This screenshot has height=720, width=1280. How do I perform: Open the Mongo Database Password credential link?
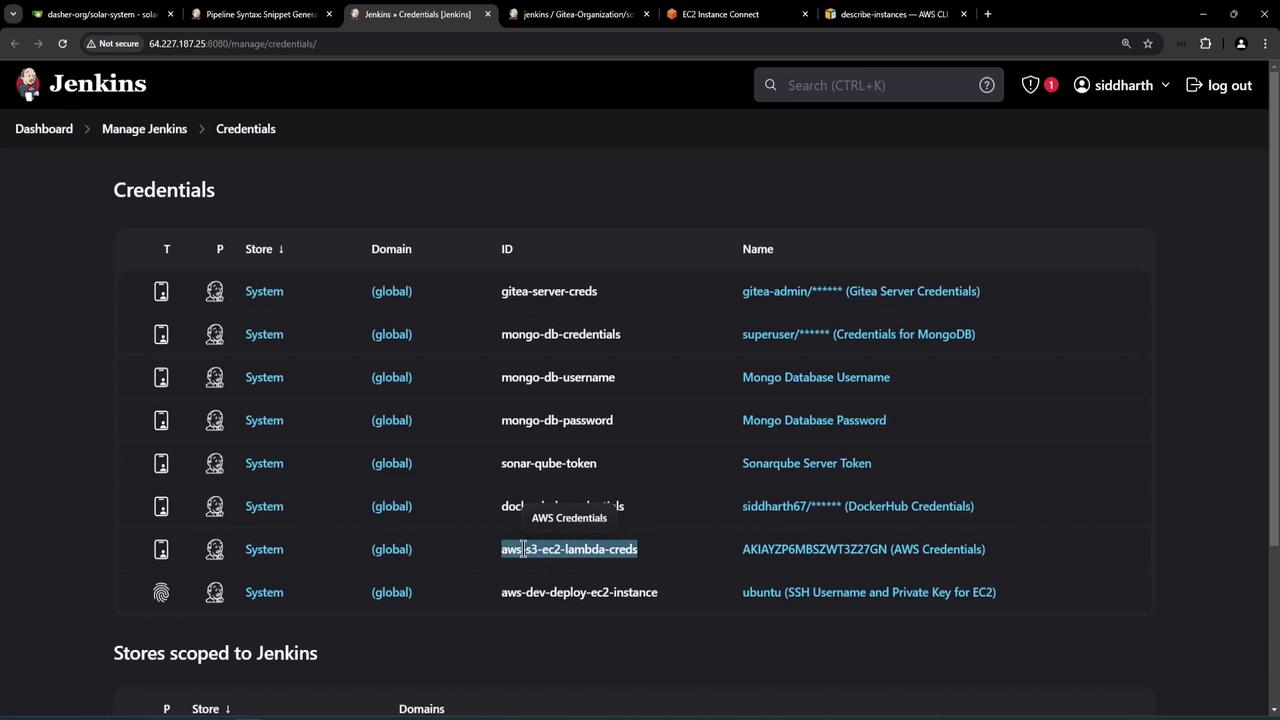point(813,420)
